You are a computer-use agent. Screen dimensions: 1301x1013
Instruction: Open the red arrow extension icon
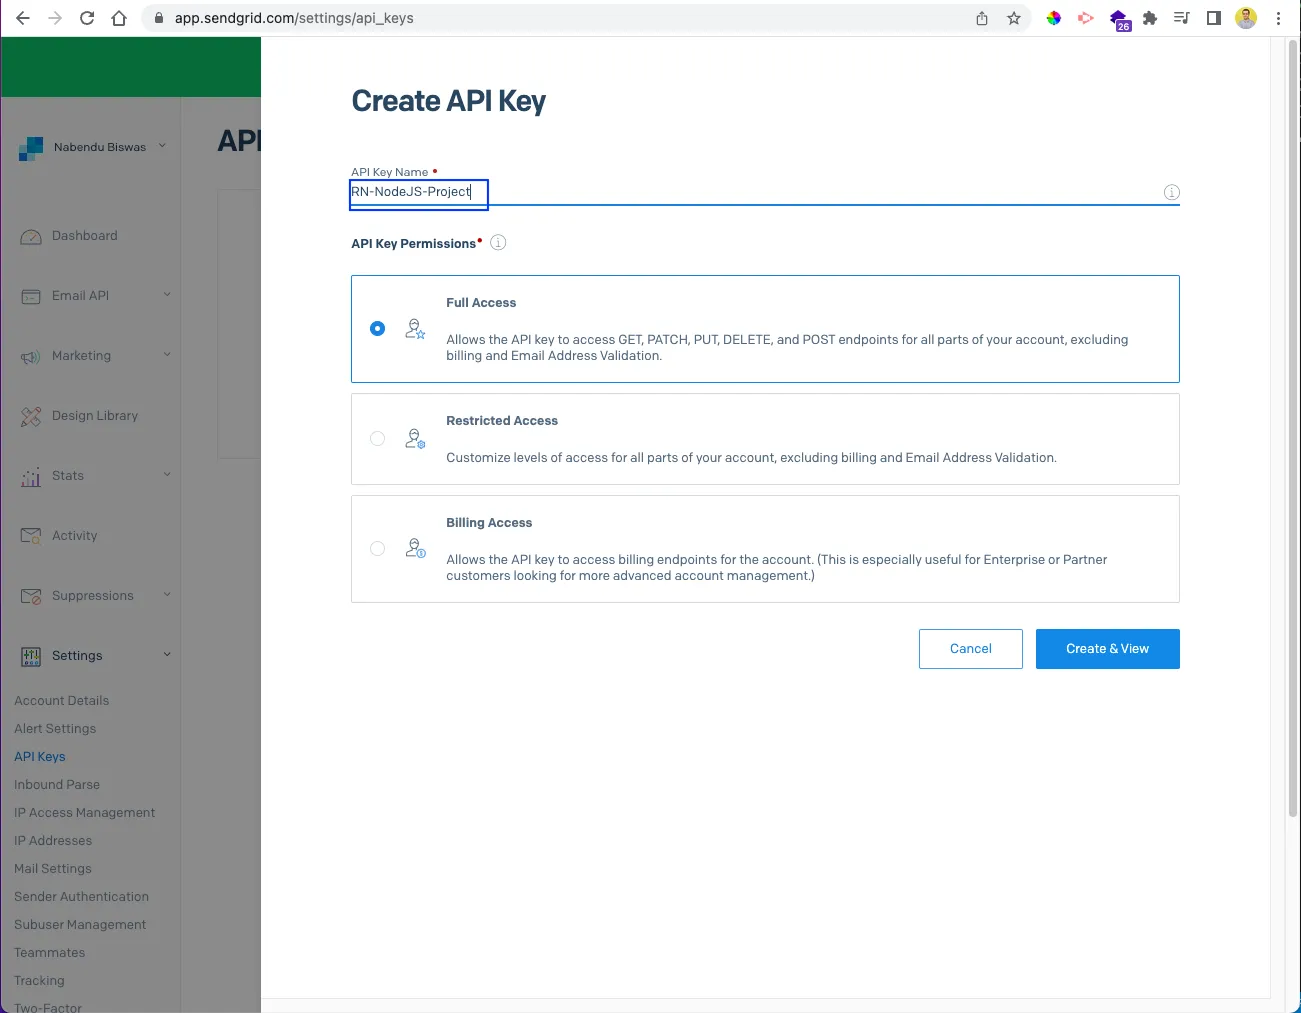pos(1086,18)
